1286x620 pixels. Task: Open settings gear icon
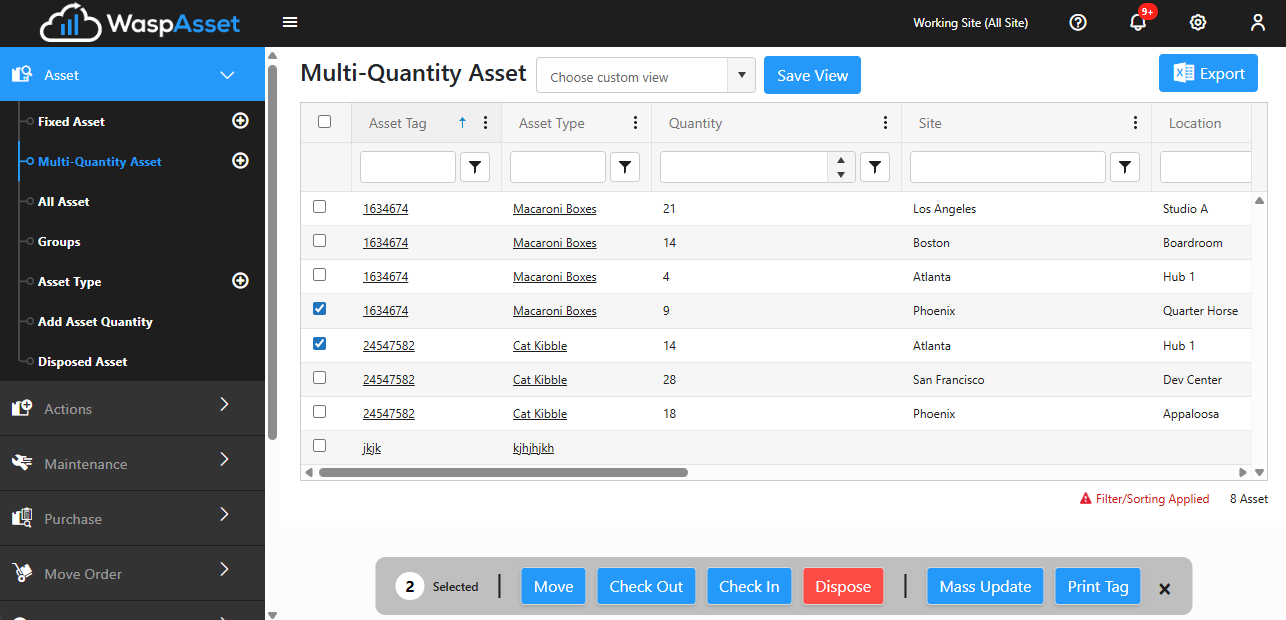point(1198,22)
